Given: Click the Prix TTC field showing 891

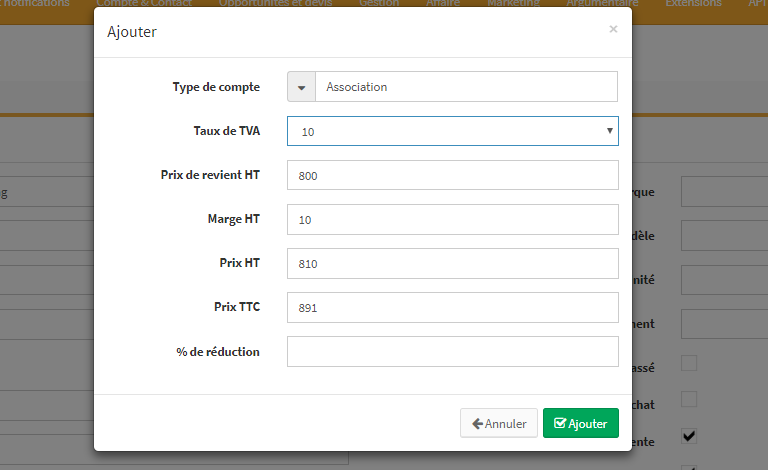Looking at the screenshot, I should 453,307.
